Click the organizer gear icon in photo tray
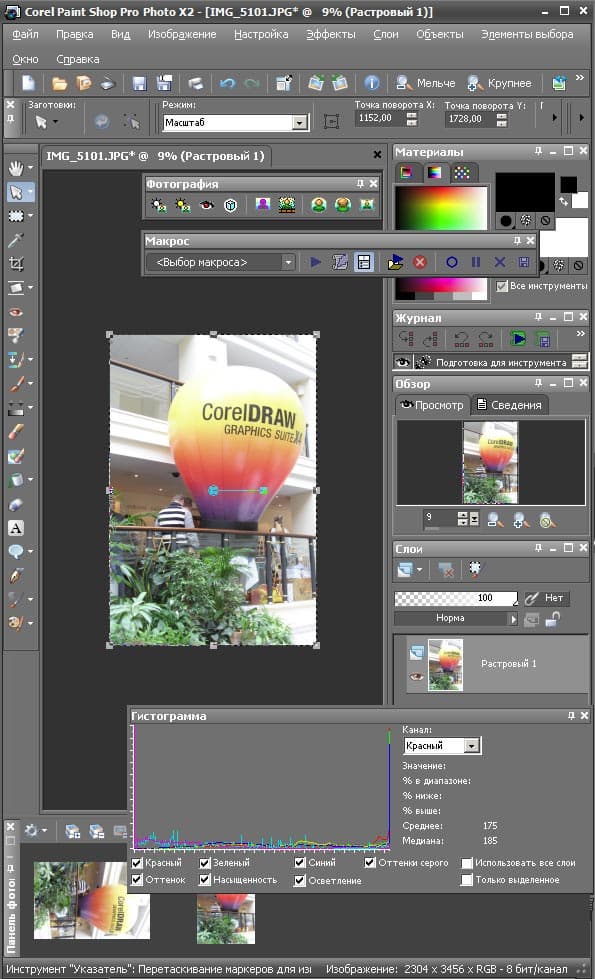The width and height of the screenshot is (595, 979). click(31, 830)
